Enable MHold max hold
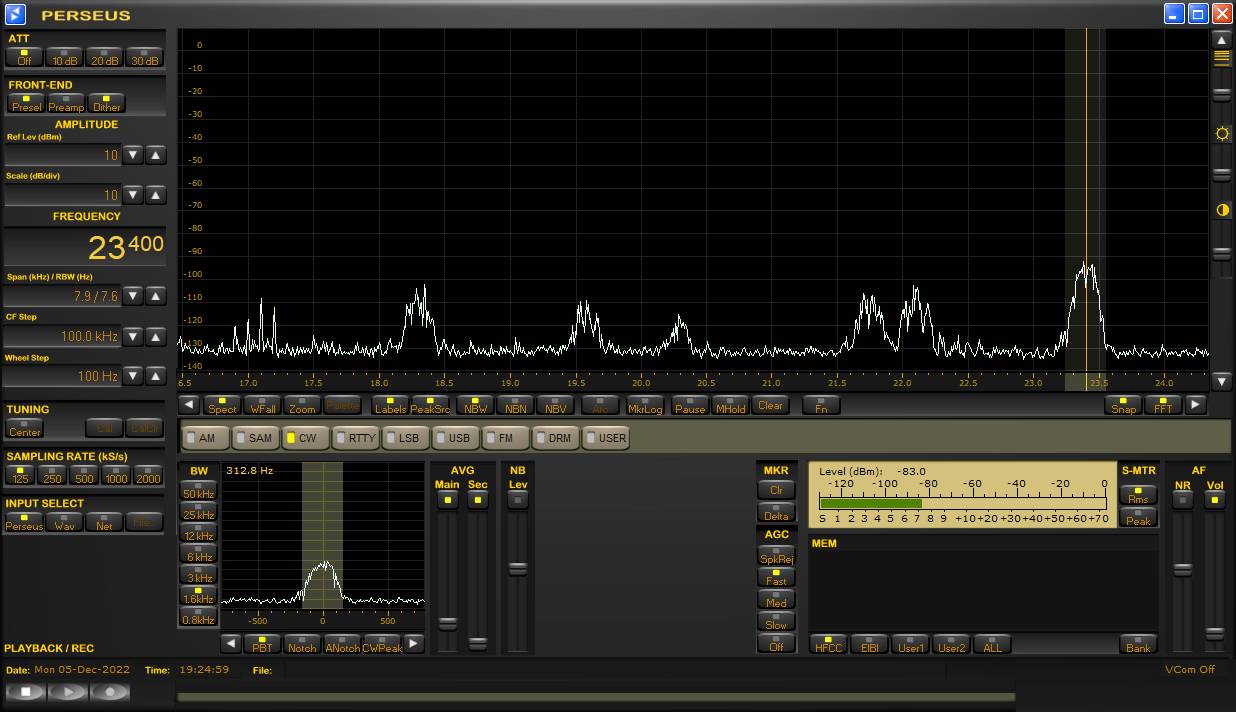The image size is (1236, 712). (730, 405)
